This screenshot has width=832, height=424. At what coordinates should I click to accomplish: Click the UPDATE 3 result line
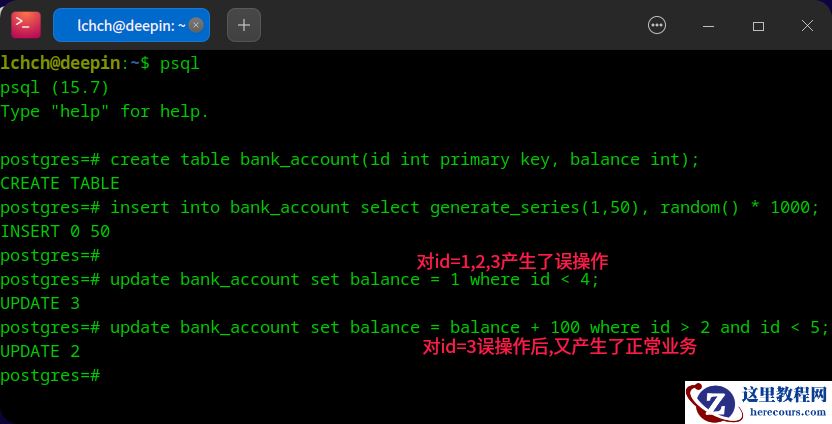pyautogui.click(x=40, y=304)
